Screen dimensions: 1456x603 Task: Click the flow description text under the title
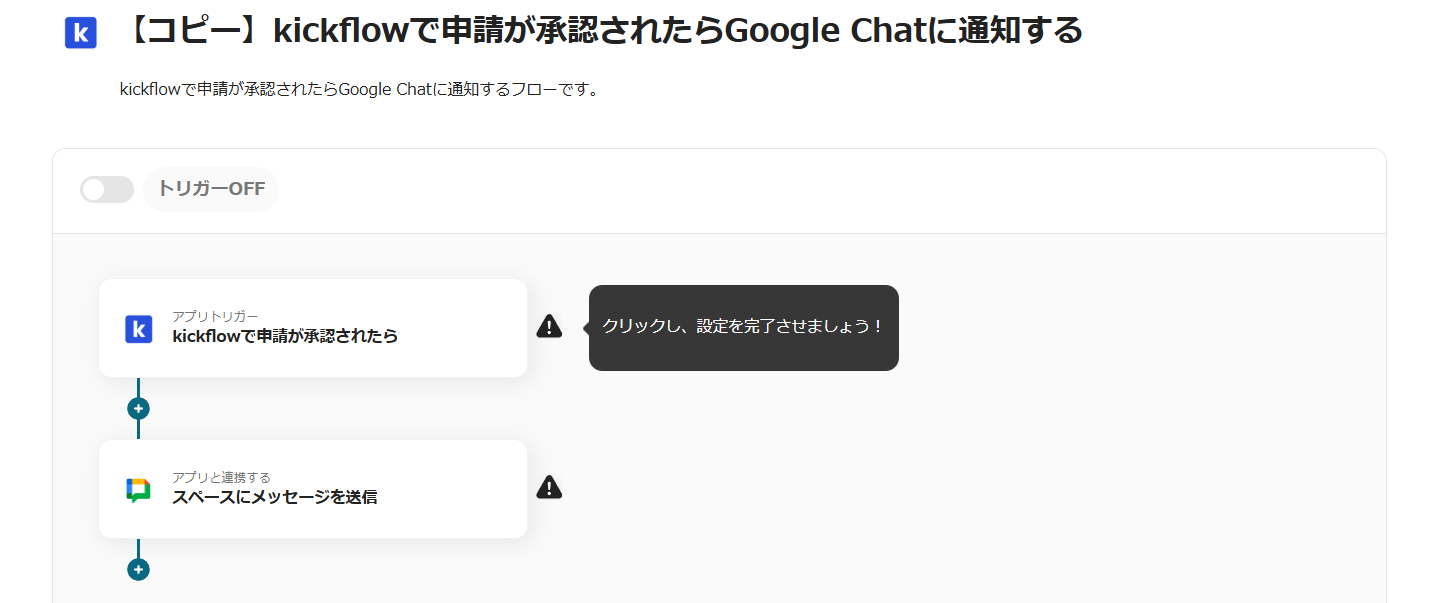359,89
